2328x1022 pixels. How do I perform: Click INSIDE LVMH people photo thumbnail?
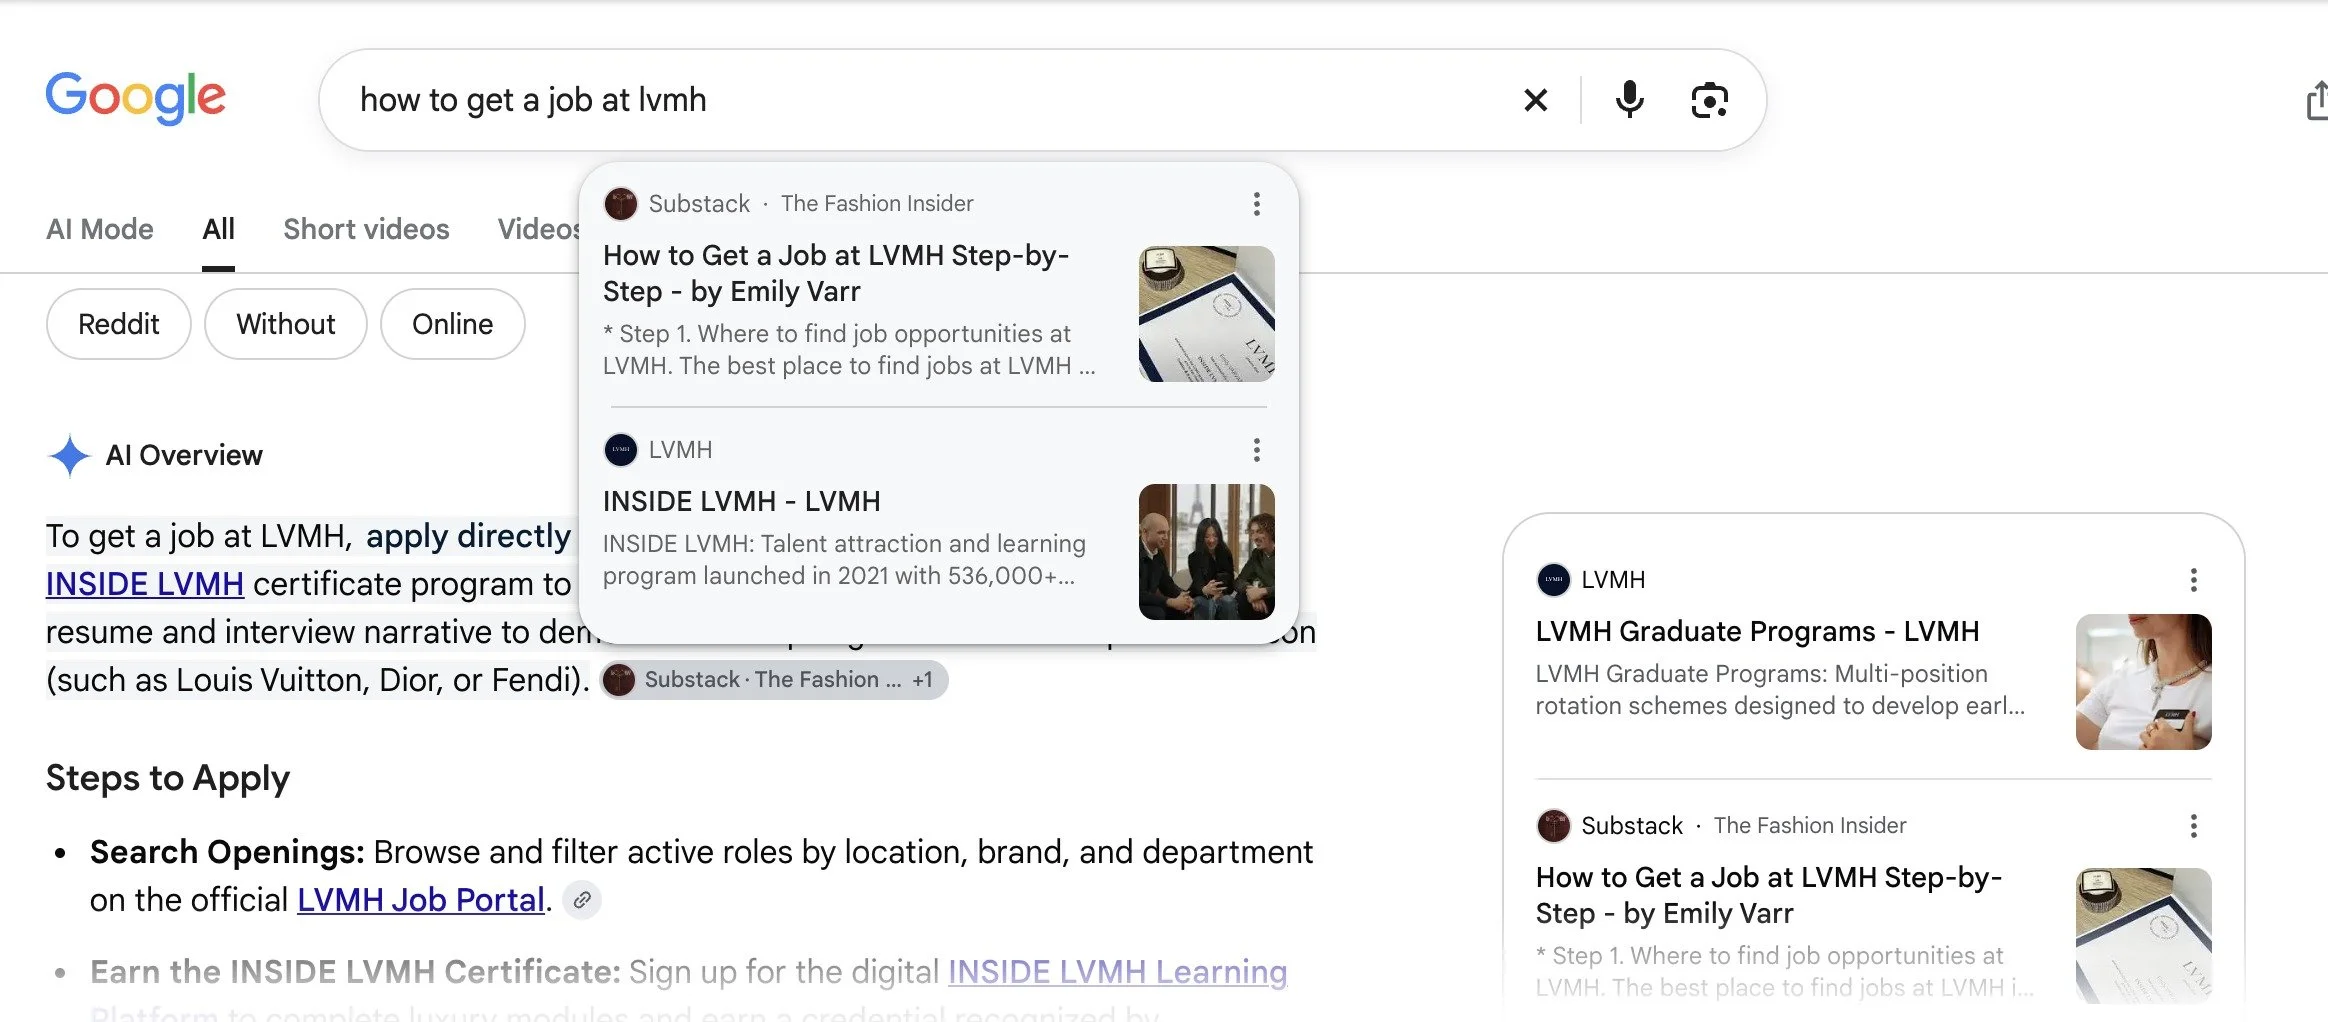click(x=1206, y=552)
